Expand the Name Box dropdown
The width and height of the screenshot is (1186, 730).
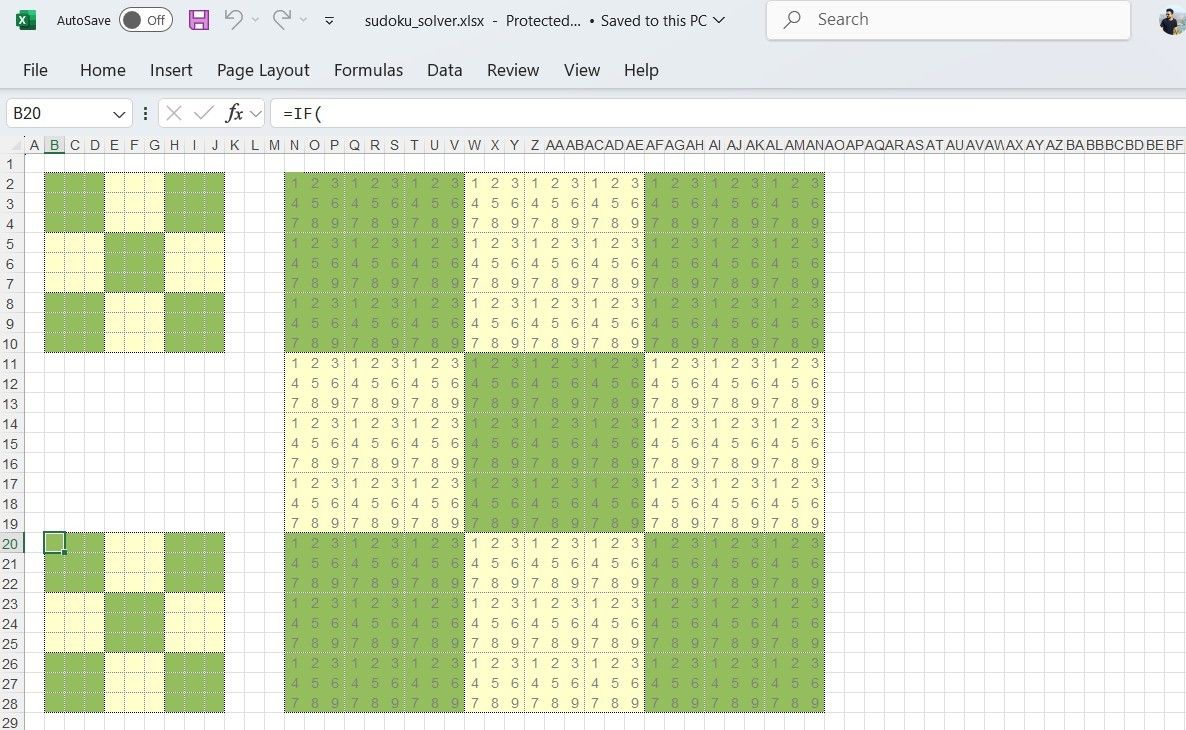click(x=120, y=114)
